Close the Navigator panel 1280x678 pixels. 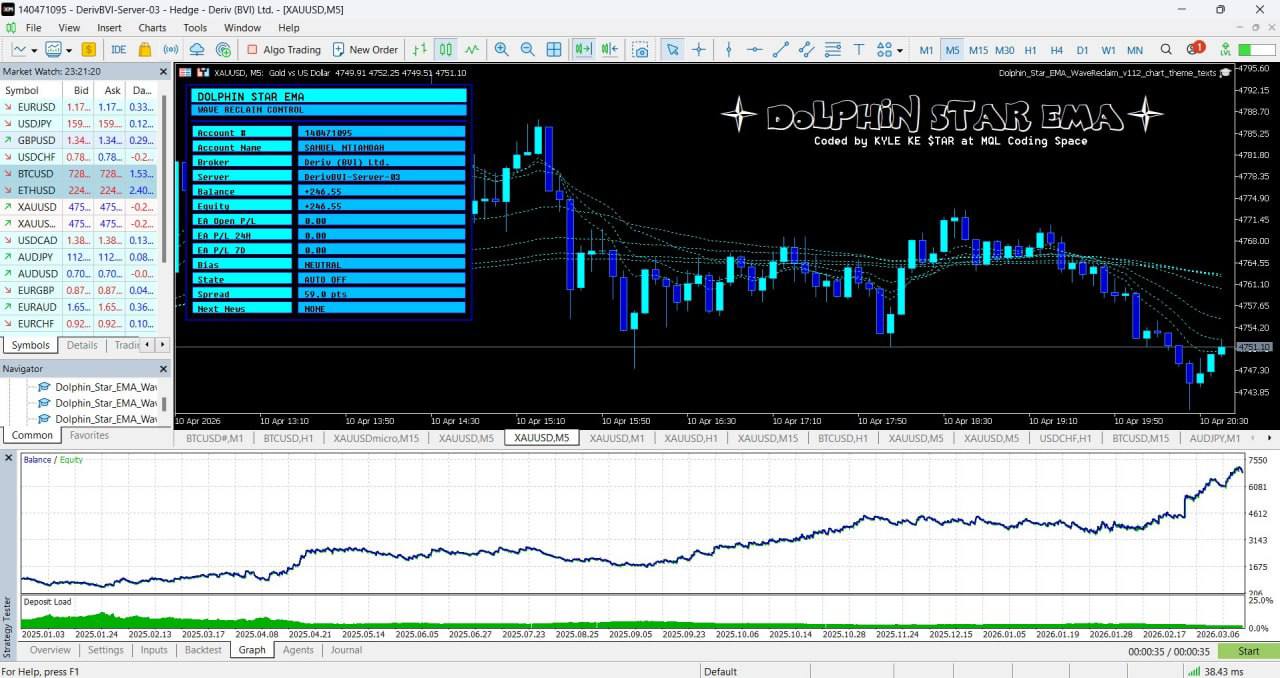point(164,369)
